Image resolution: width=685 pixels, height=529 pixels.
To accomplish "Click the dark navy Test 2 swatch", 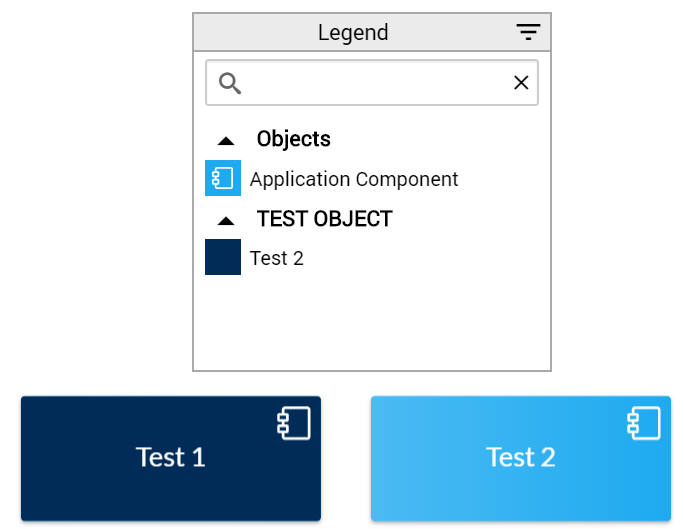I will click(x=223, y=257).
